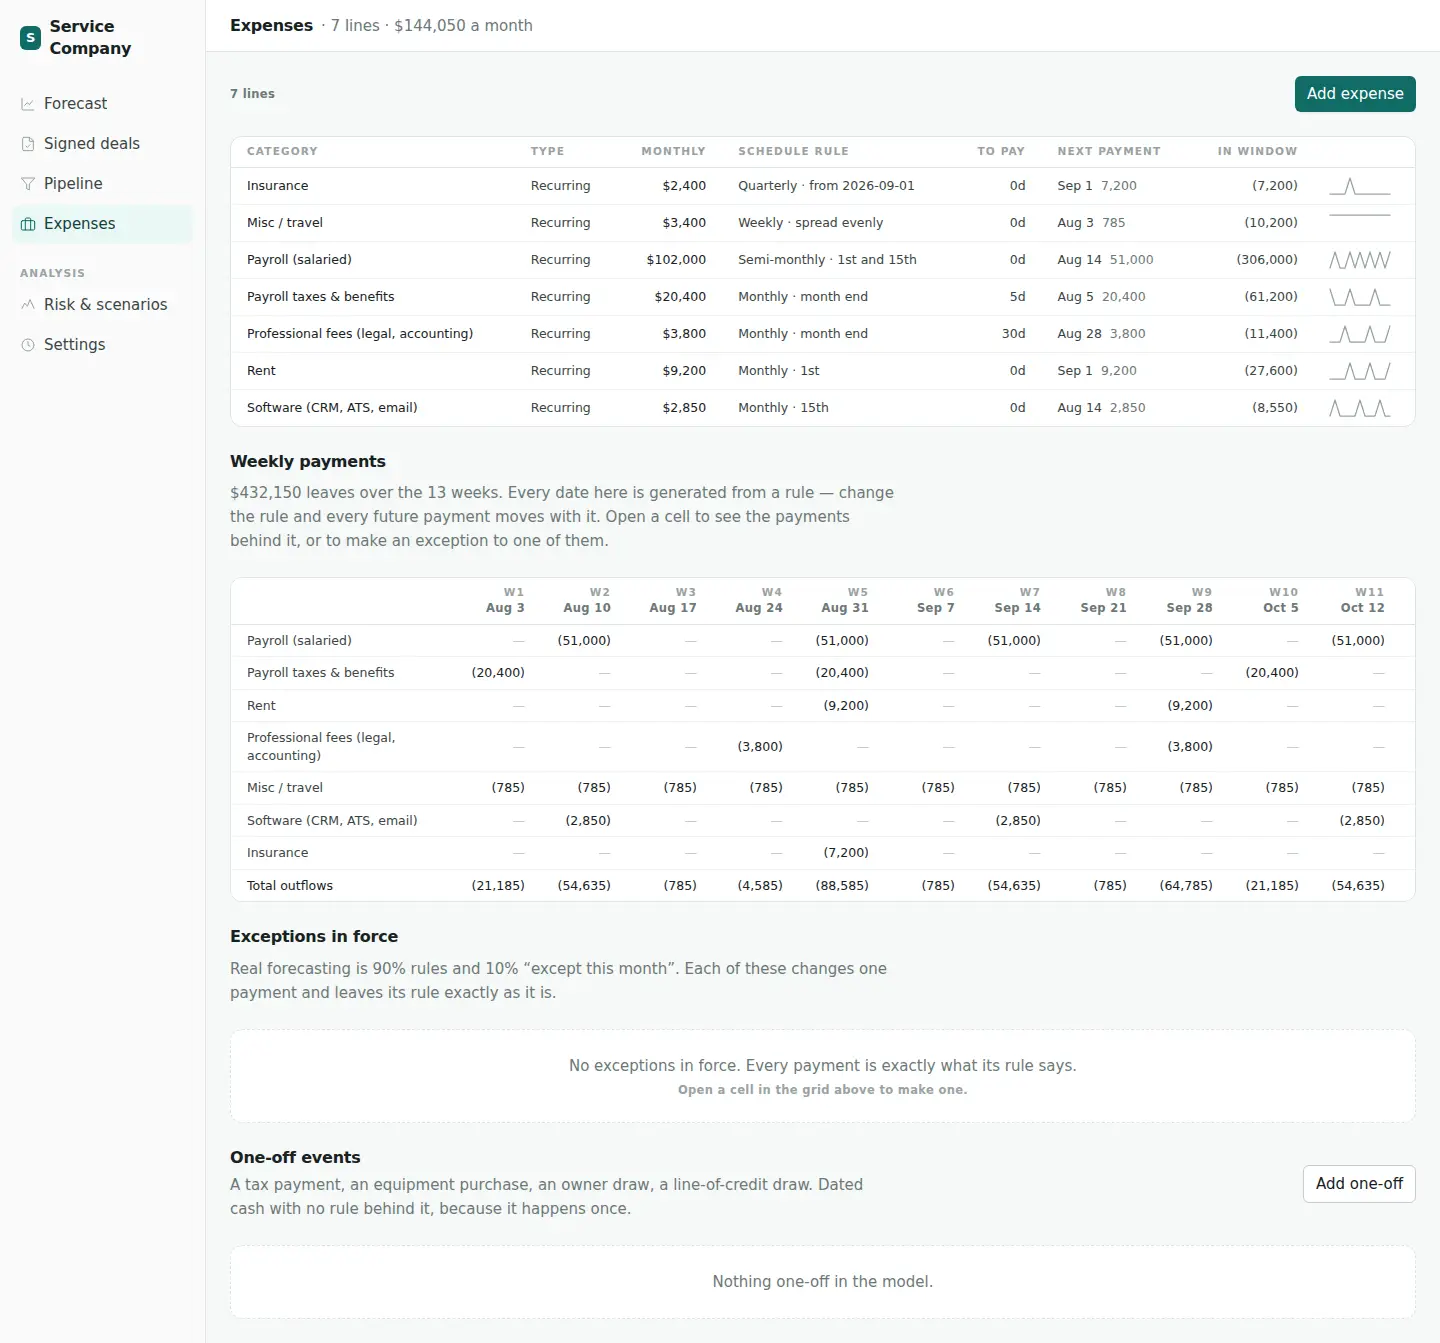Screen dimensions: 1440x1343
Task: Click the Expenses sidebar icon
Action: pyautogui.click(x=28, y=224)
